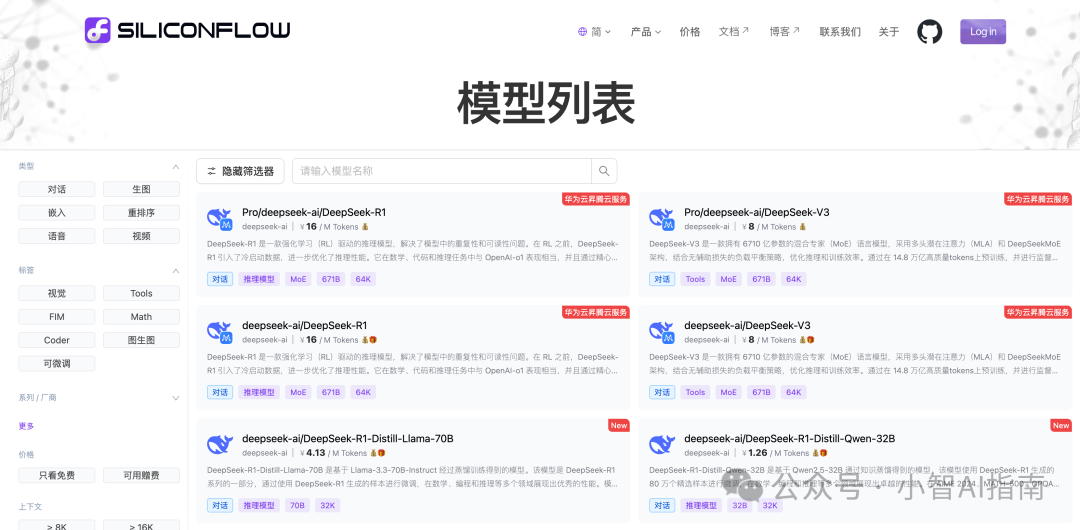Click the SiliconFlow logo

(187, 30)
